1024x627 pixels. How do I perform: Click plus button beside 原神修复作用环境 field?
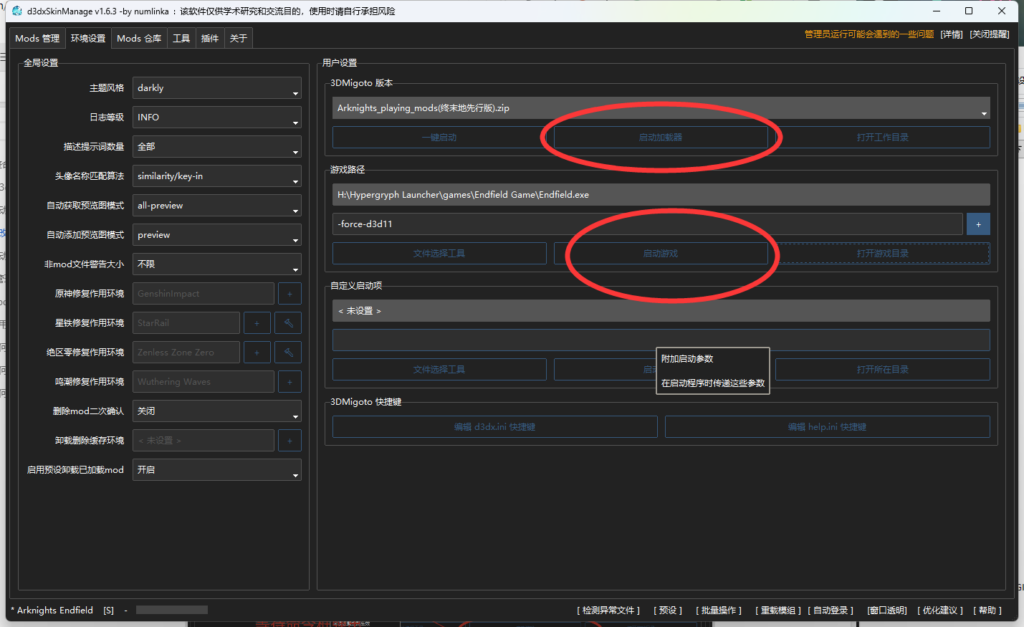click(290, 294)
